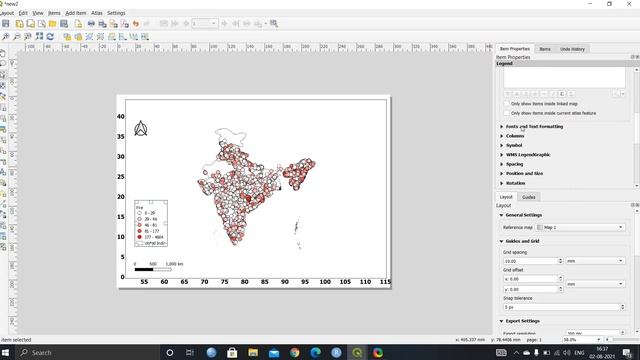Select the legend item on the map canvas
640x360 pixels.
[x=151, y=223]
